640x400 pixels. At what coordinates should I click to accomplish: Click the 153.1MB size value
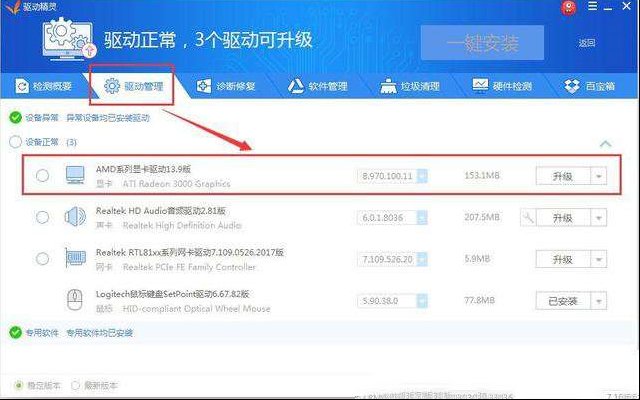[x=482, y=176]
